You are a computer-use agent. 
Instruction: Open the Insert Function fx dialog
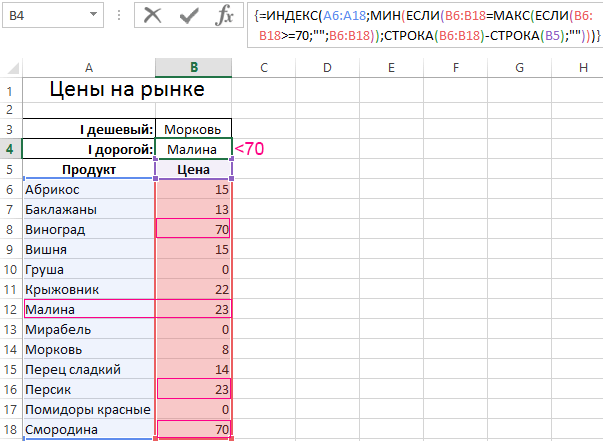point(225,16)
